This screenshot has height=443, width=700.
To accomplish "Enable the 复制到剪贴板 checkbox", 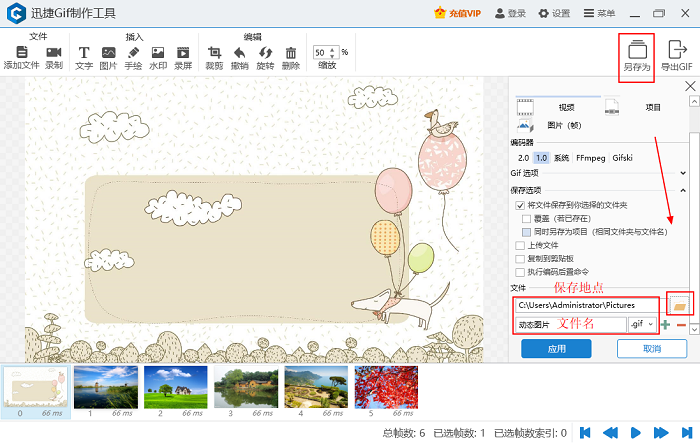I will 520,259.
